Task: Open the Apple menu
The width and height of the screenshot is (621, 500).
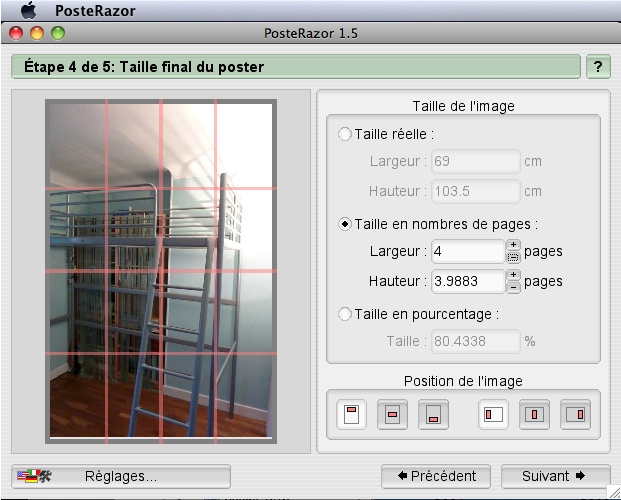Action: coord(29,10)
